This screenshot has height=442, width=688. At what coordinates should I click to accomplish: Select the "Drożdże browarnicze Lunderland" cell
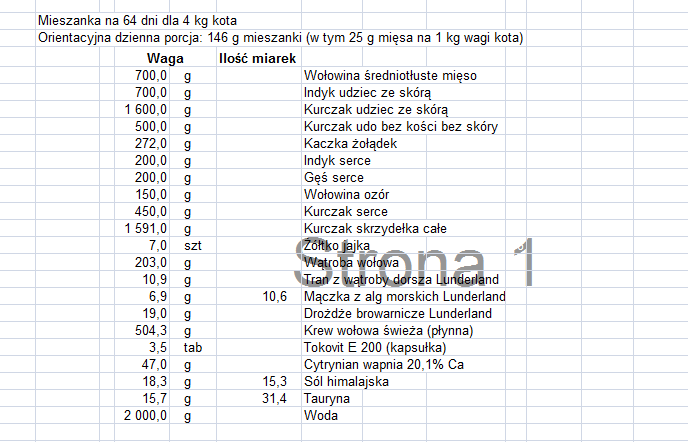(x=398, y=313)
